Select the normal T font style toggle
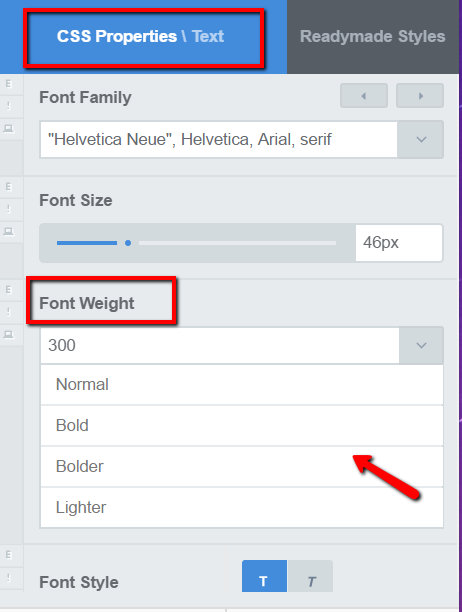462x612 pixels. point(264,576)
